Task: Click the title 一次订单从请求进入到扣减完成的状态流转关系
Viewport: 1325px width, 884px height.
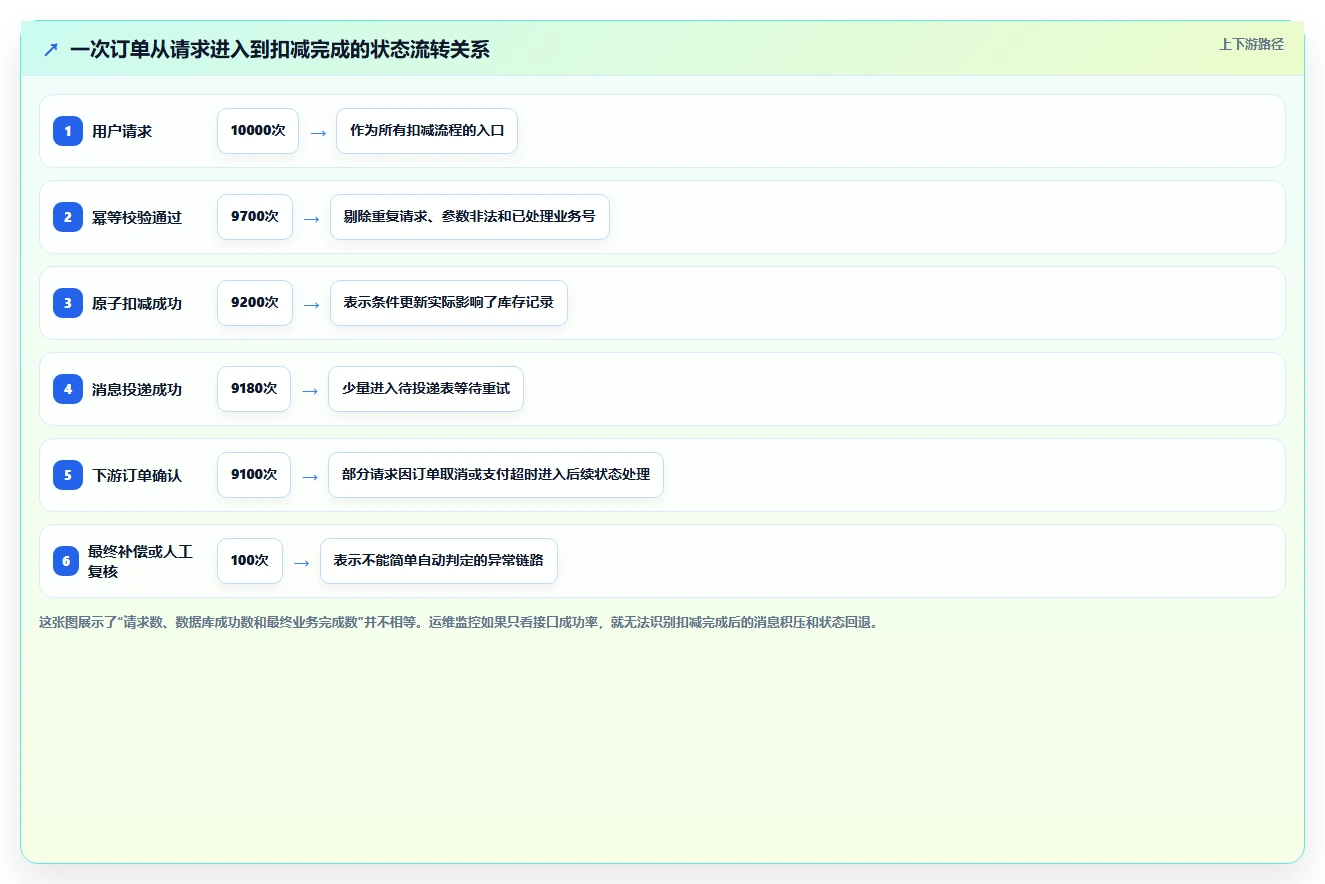Action: click(x=280, y=49)
